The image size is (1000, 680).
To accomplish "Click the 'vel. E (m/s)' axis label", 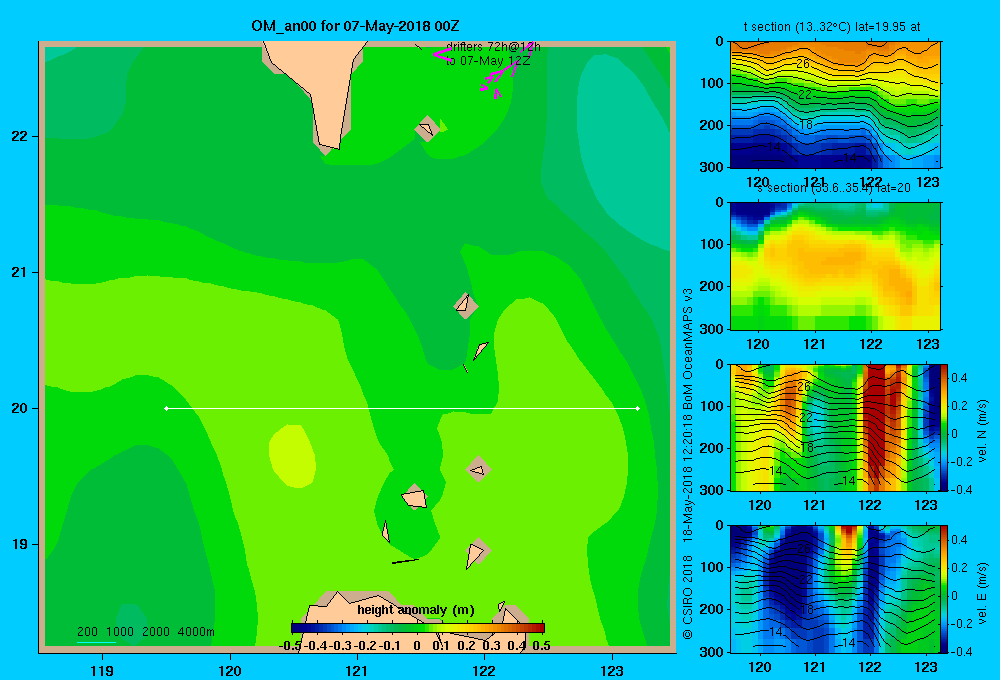I will tap(983, 593).
